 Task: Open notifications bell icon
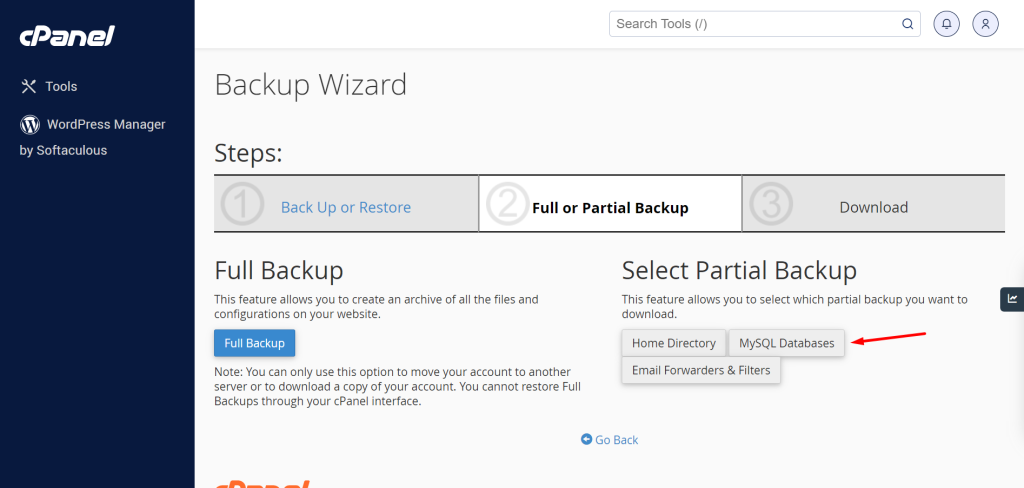coord(946,24)
